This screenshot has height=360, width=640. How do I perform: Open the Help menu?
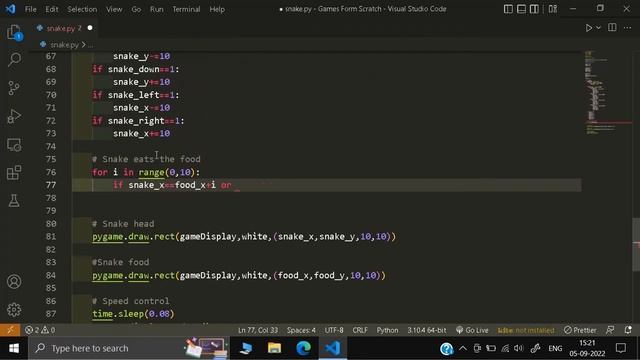[217, 9]
